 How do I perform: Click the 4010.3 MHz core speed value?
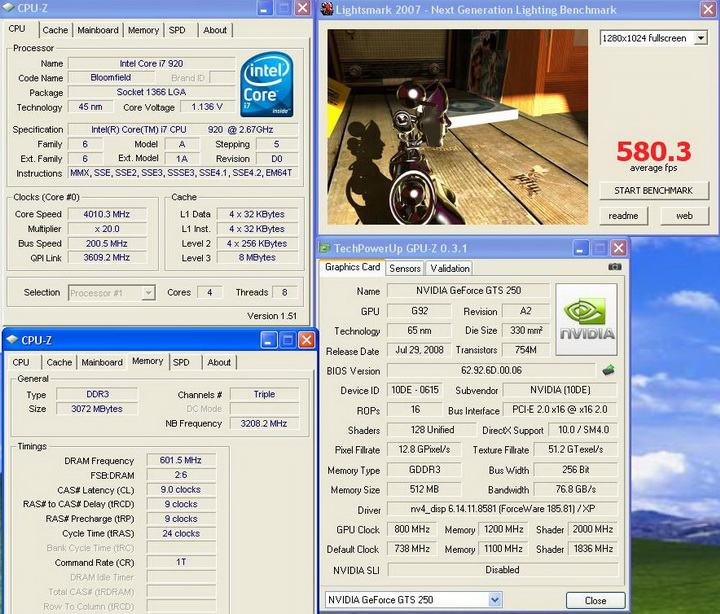click(107, 214)
